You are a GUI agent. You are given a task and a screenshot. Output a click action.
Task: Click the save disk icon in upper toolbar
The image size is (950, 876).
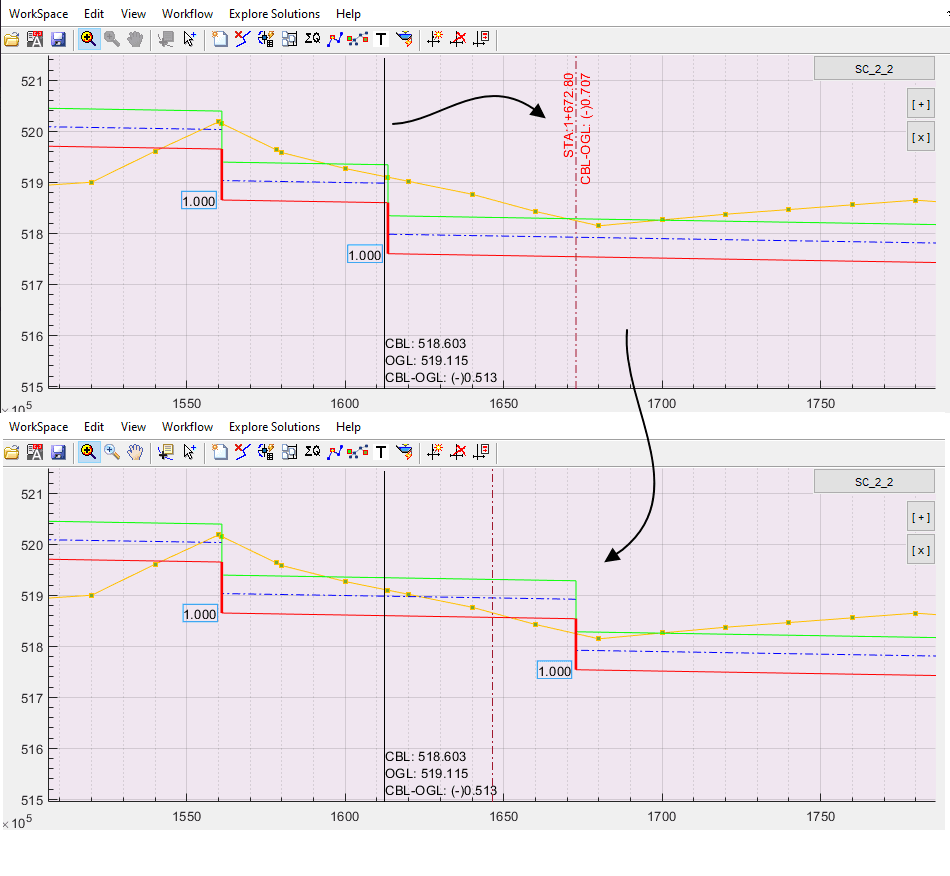pyautogui.click(x=58, y=40)
